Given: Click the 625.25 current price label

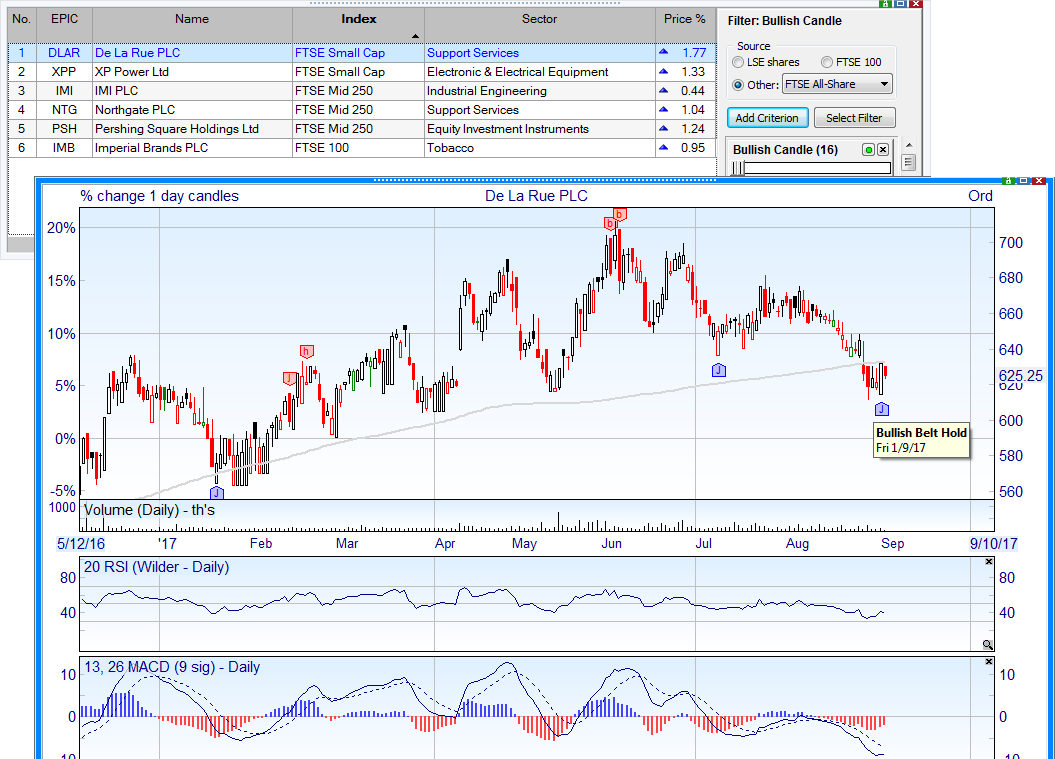Looking at the screenshot, I should 1020,376.
